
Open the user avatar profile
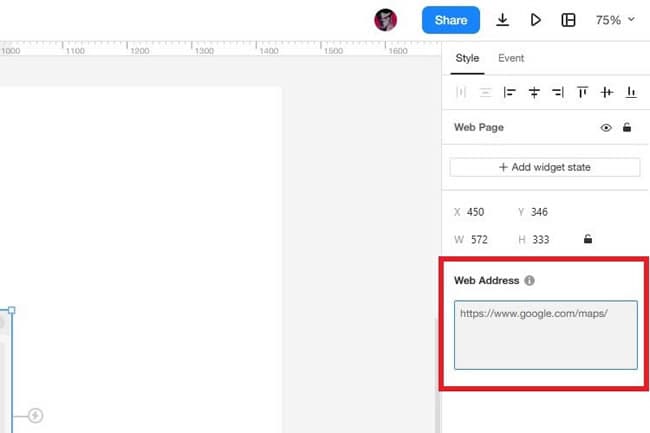pyautogui.click(x=386, y=20)
